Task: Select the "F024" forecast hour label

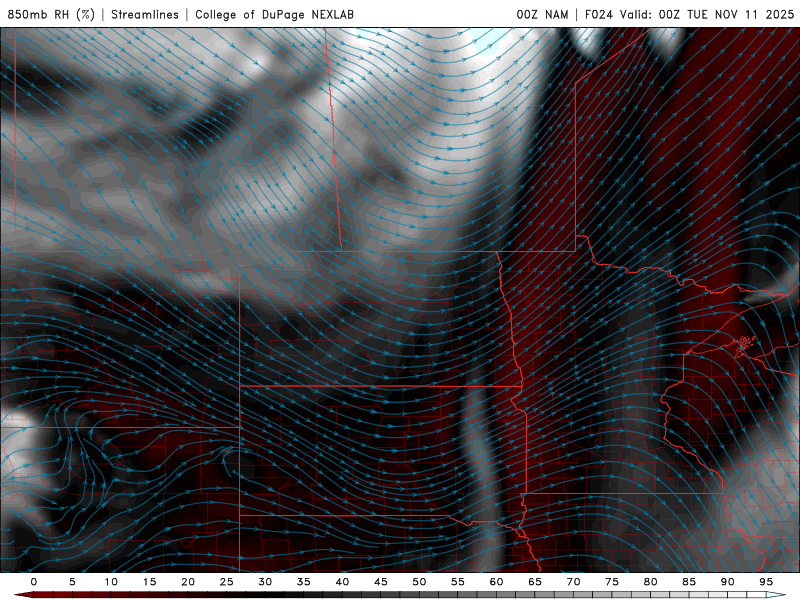Action: tap(598, 14)
